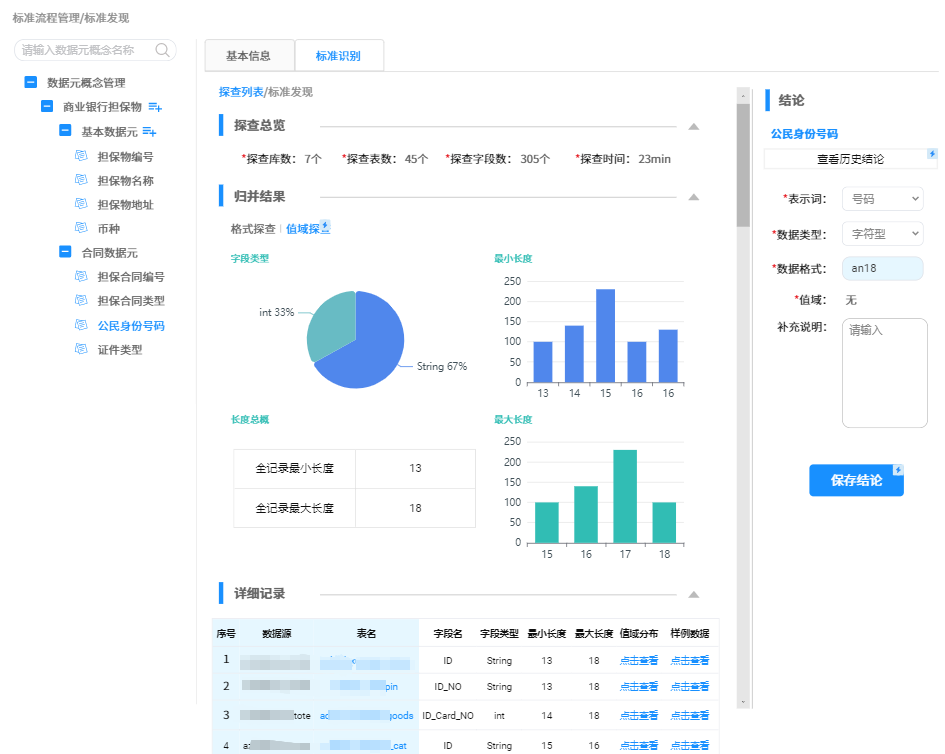Click the lightning icon near 查看历史结论
This screenshot has height=754, width=945.
coord(932,154)
